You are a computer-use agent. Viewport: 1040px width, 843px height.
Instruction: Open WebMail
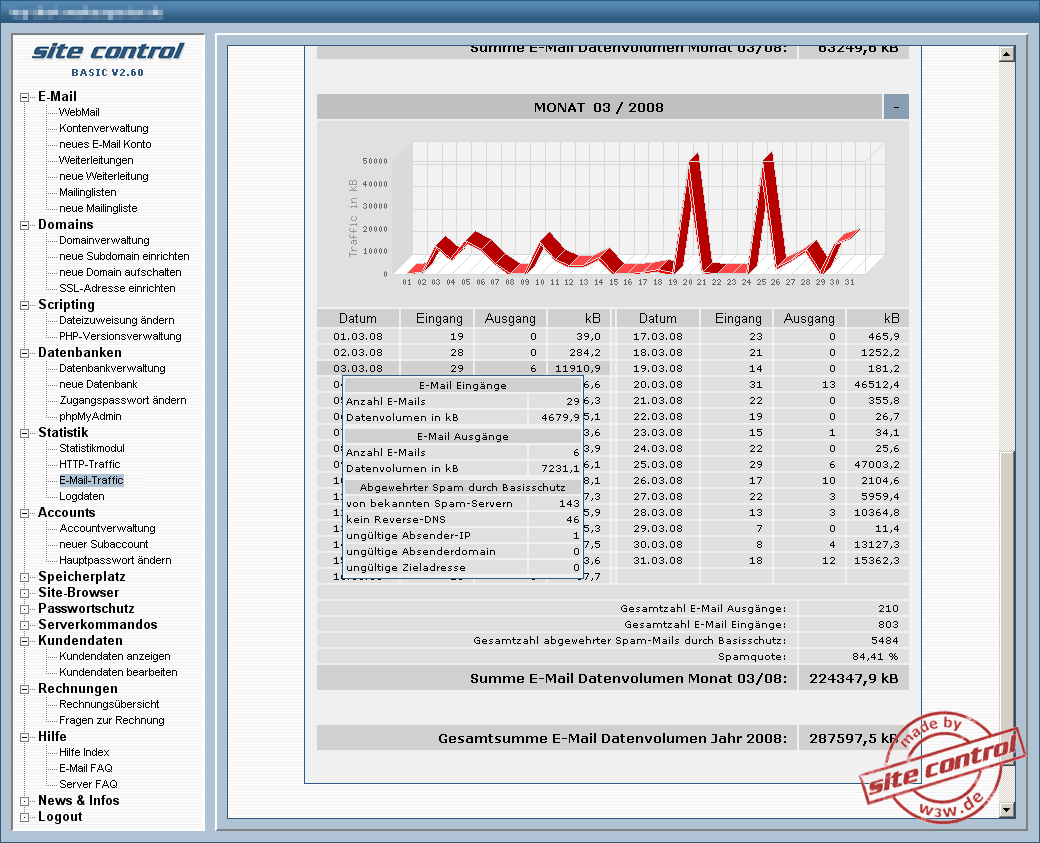[x=79, y=112]
